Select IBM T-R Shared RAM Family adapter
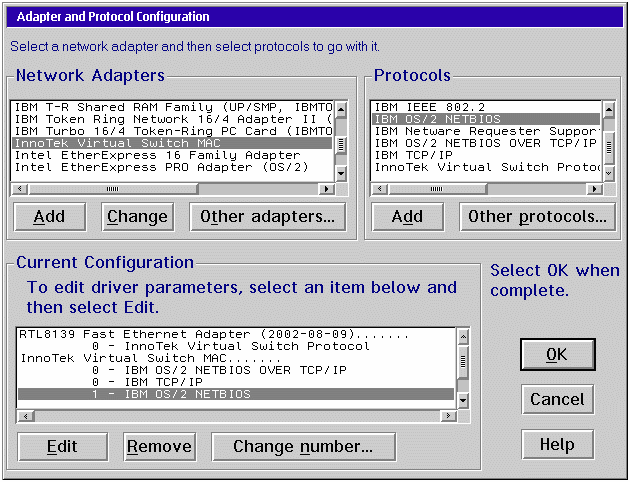The image size is (630, 482). [x=172, y=107]
